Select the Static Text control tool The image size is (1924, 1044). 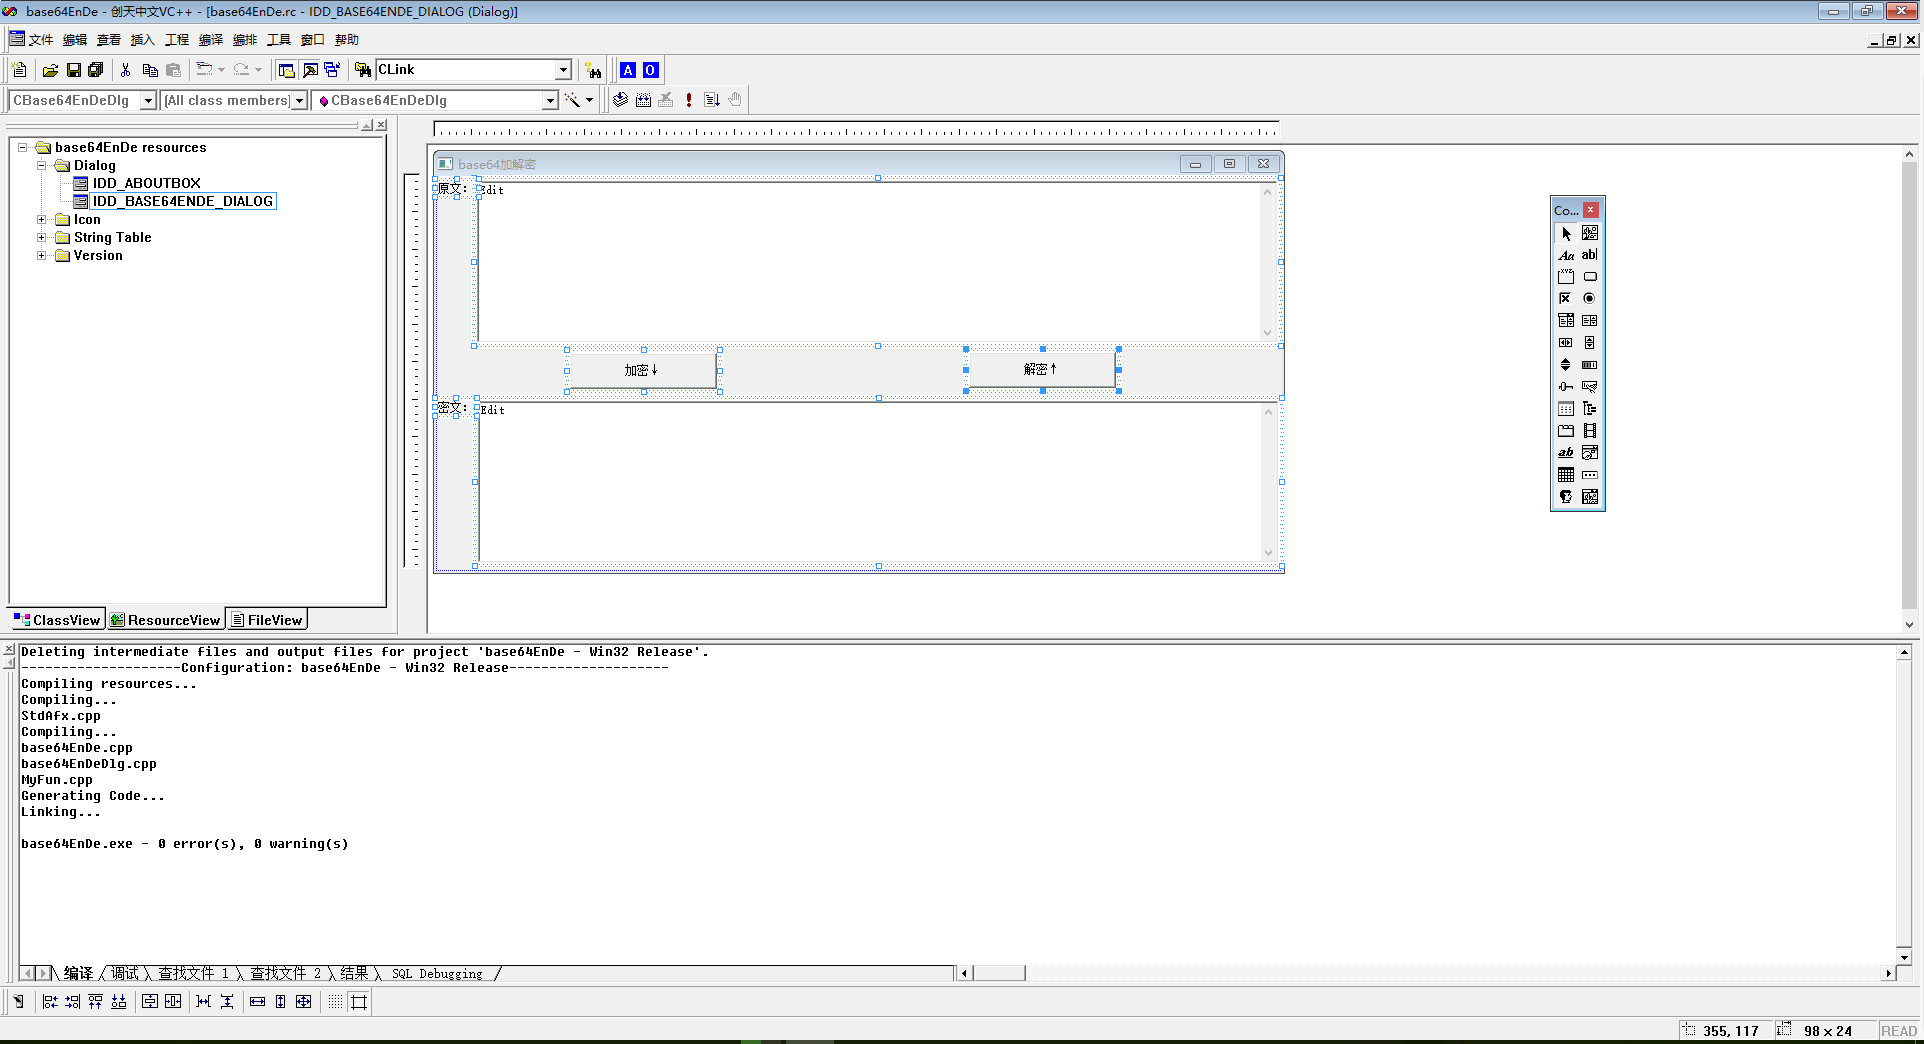pos(1566,255)
